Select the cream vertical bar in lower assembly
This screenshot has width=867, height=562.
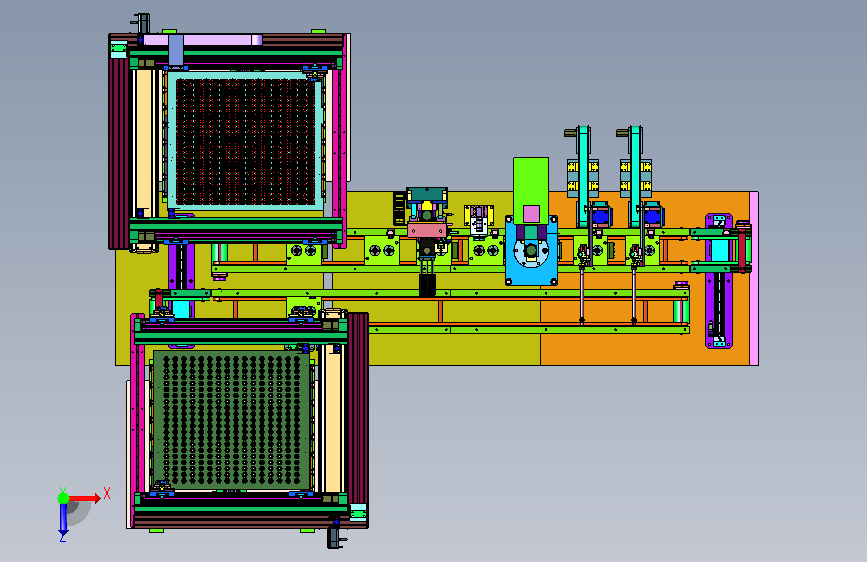332,418
